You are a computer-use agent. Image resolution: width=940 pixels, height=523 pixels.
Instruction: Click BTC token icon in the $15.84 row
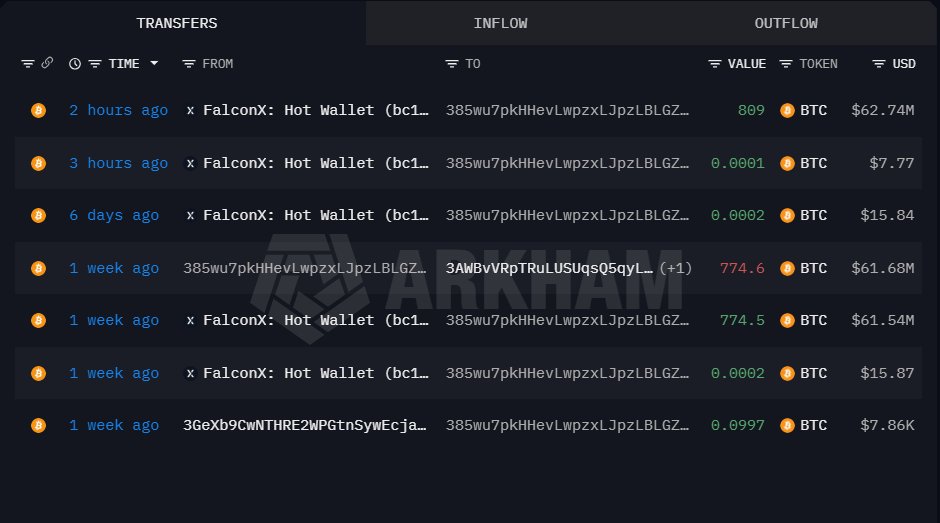(787, 215)
